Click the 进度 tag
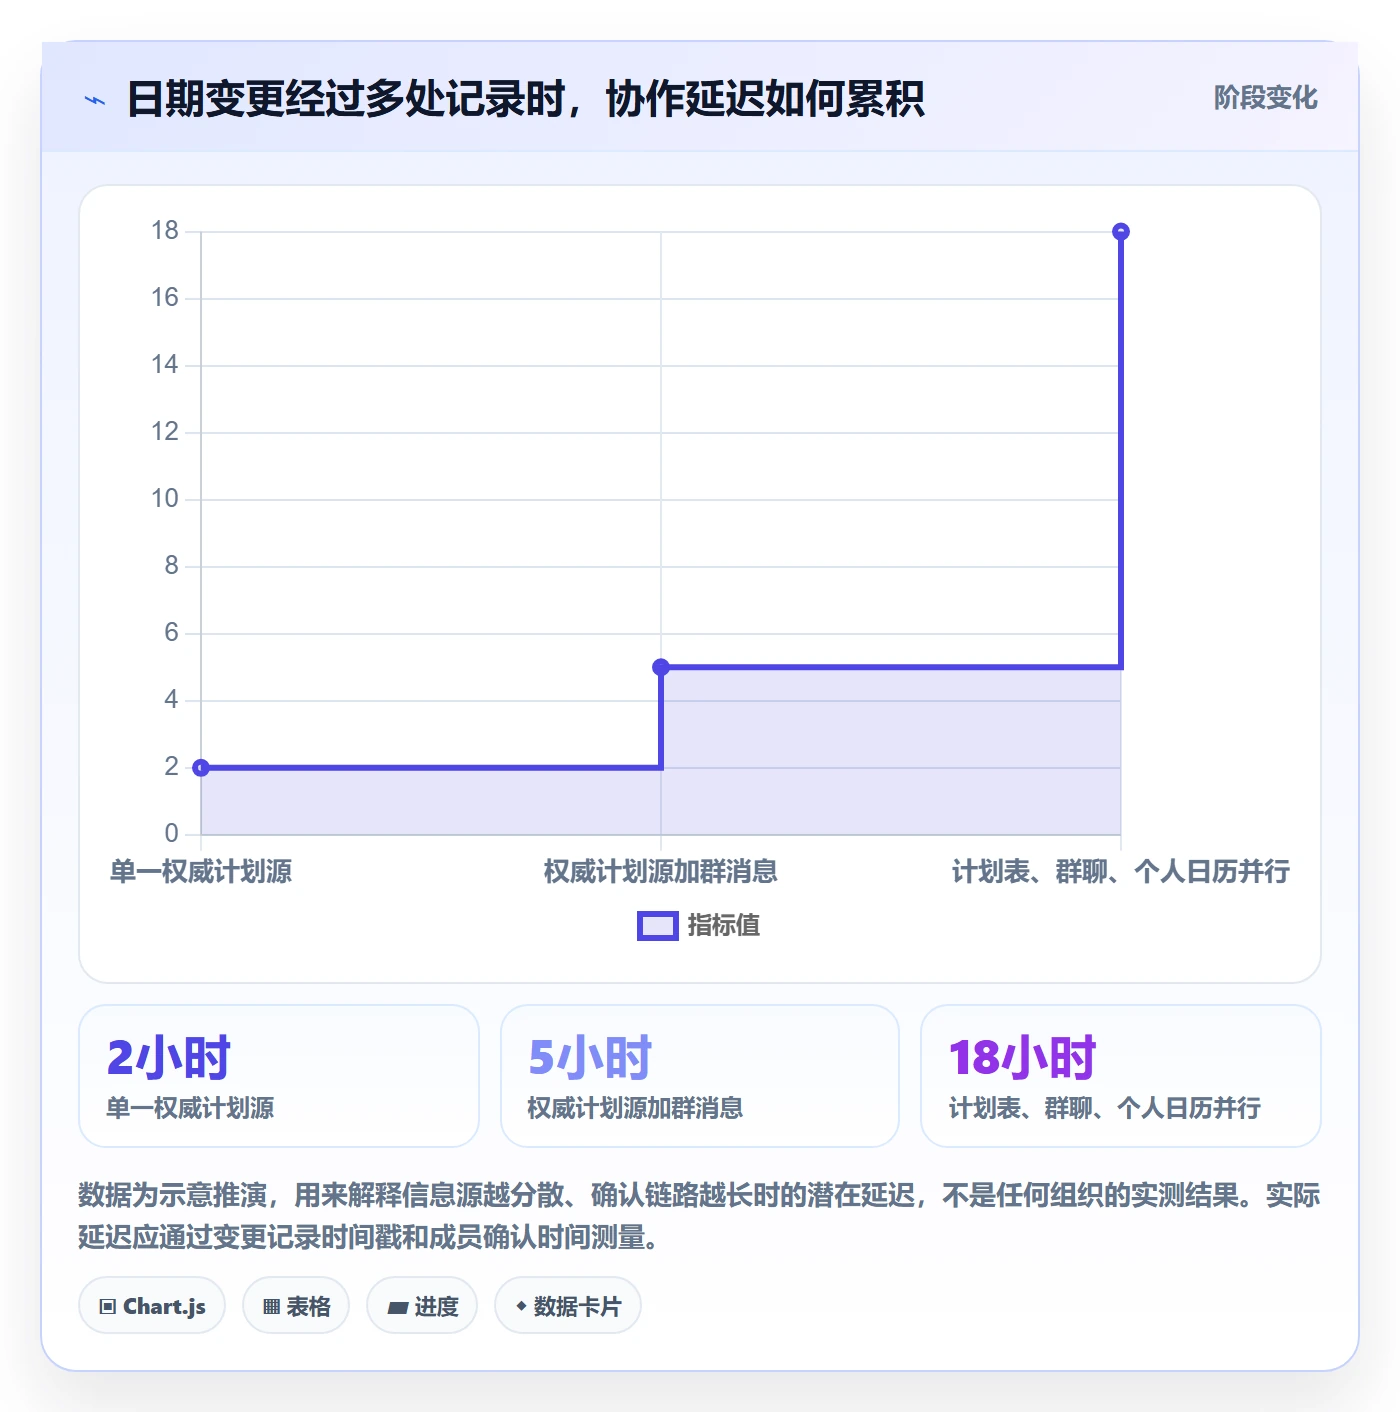This screenshot has width=1400, height=1412. tap(422, 1306)
